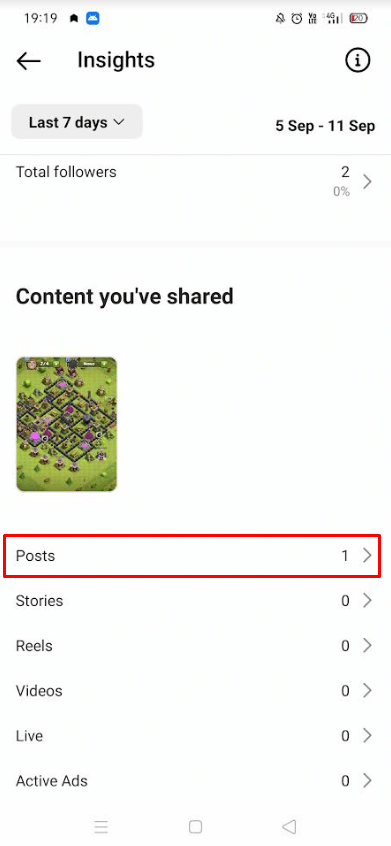Tap the 5 Sep - 11 Sep date range
This screenshot has width=391, height=846.
coord(325,126)
